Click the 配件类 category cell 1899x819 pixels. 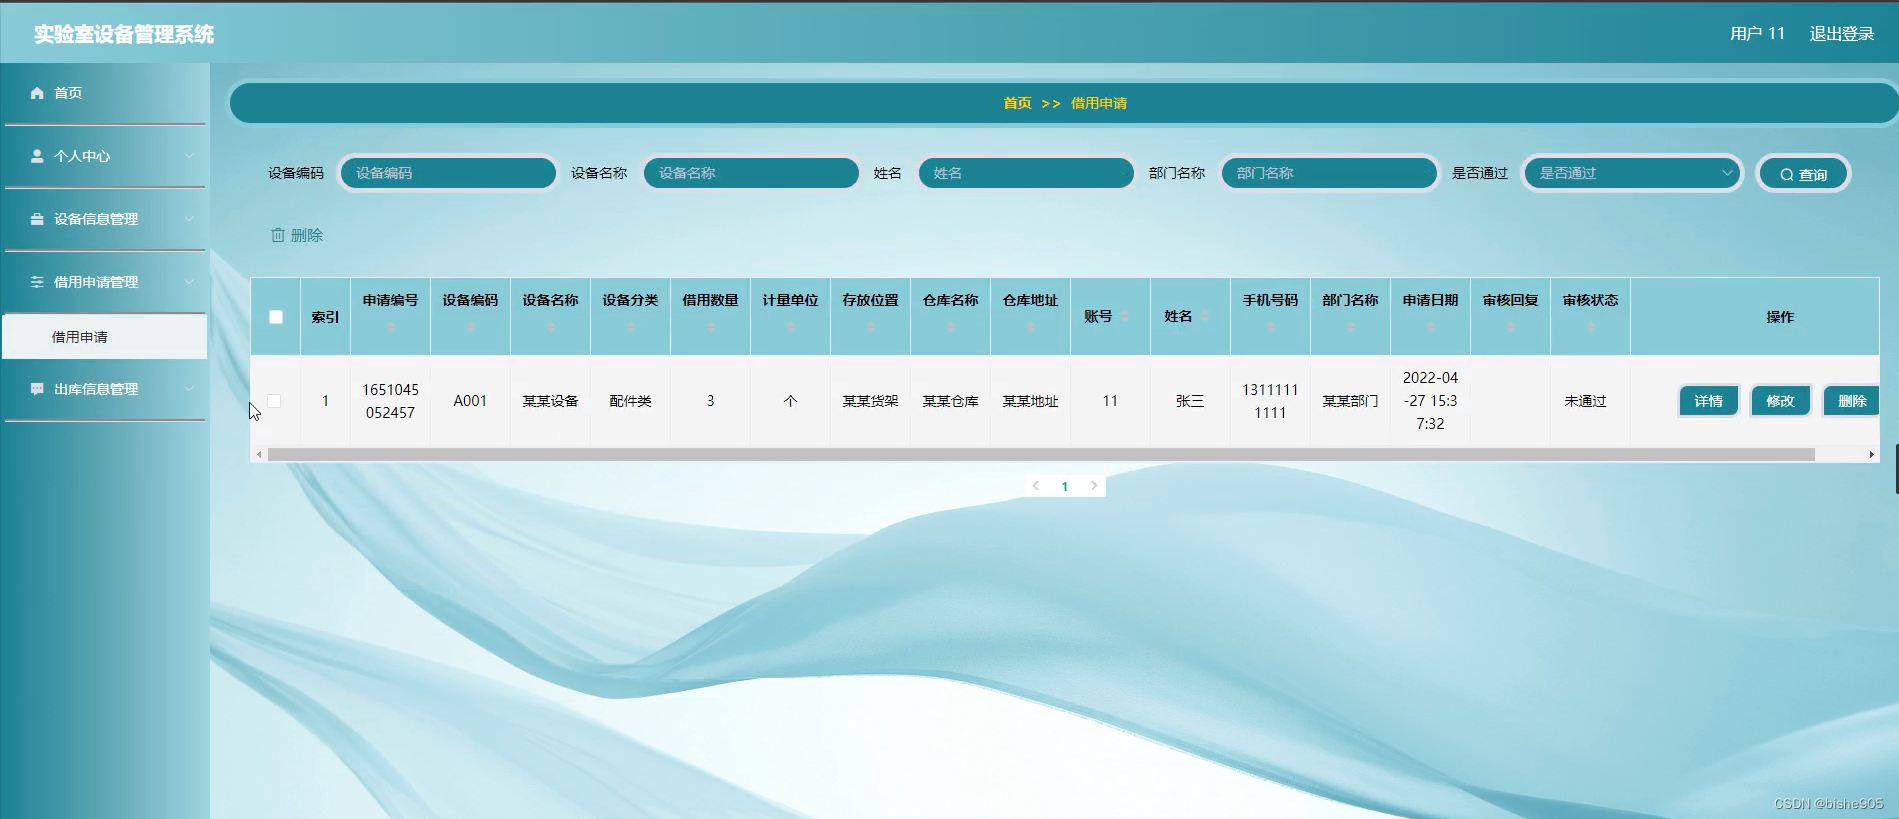pyautogui.click(x=630, y=401)
